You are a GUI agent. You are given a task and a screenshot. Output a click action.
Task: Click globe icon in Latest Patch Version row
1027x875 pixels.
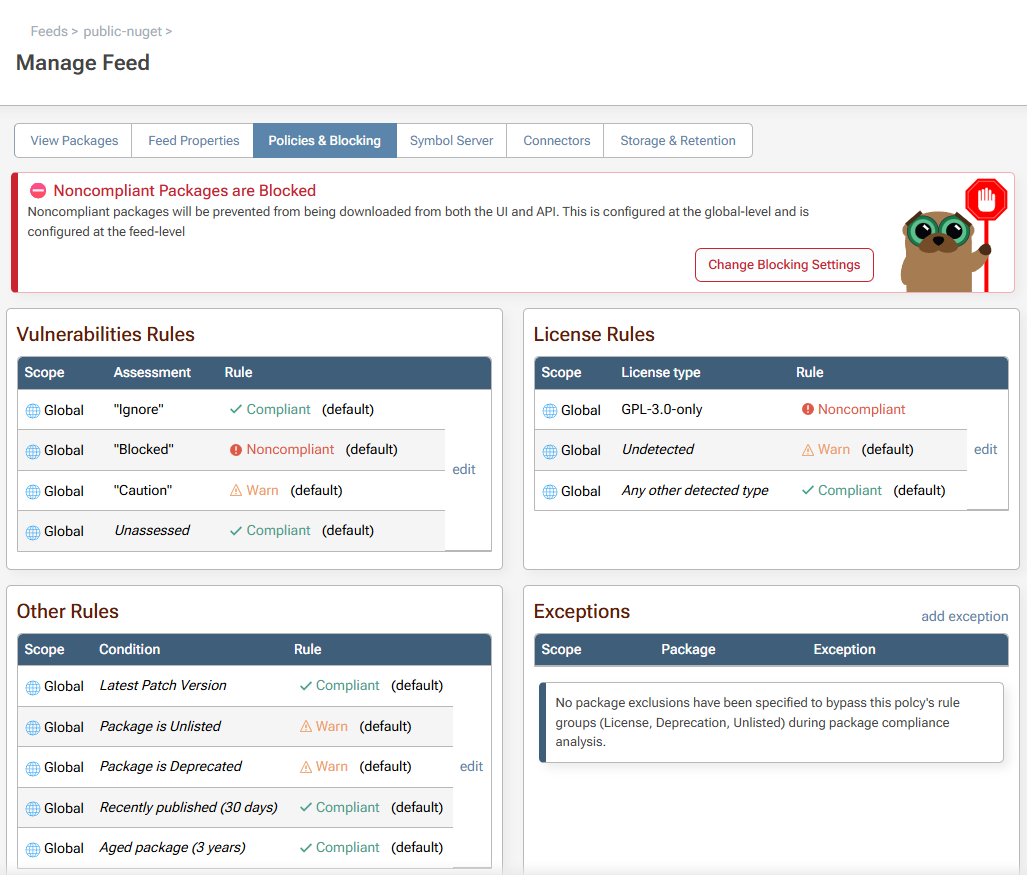33,687
